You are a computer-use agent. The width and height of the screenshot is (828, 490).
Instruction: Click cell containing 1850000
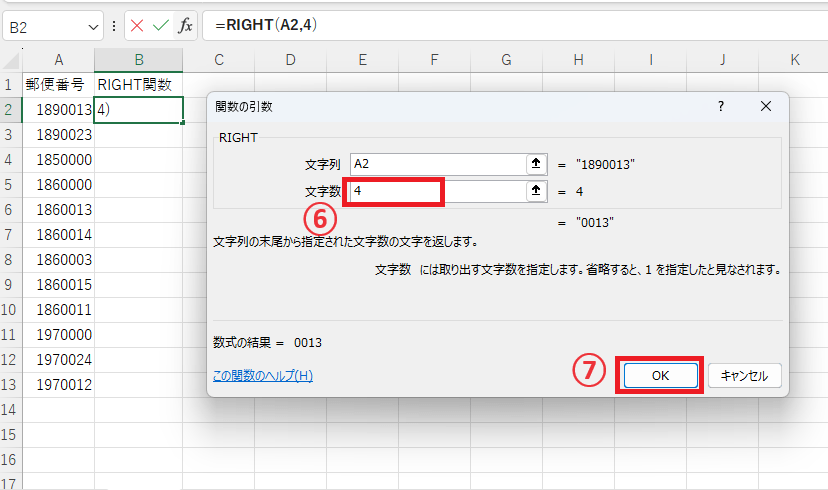coord(59,160)
